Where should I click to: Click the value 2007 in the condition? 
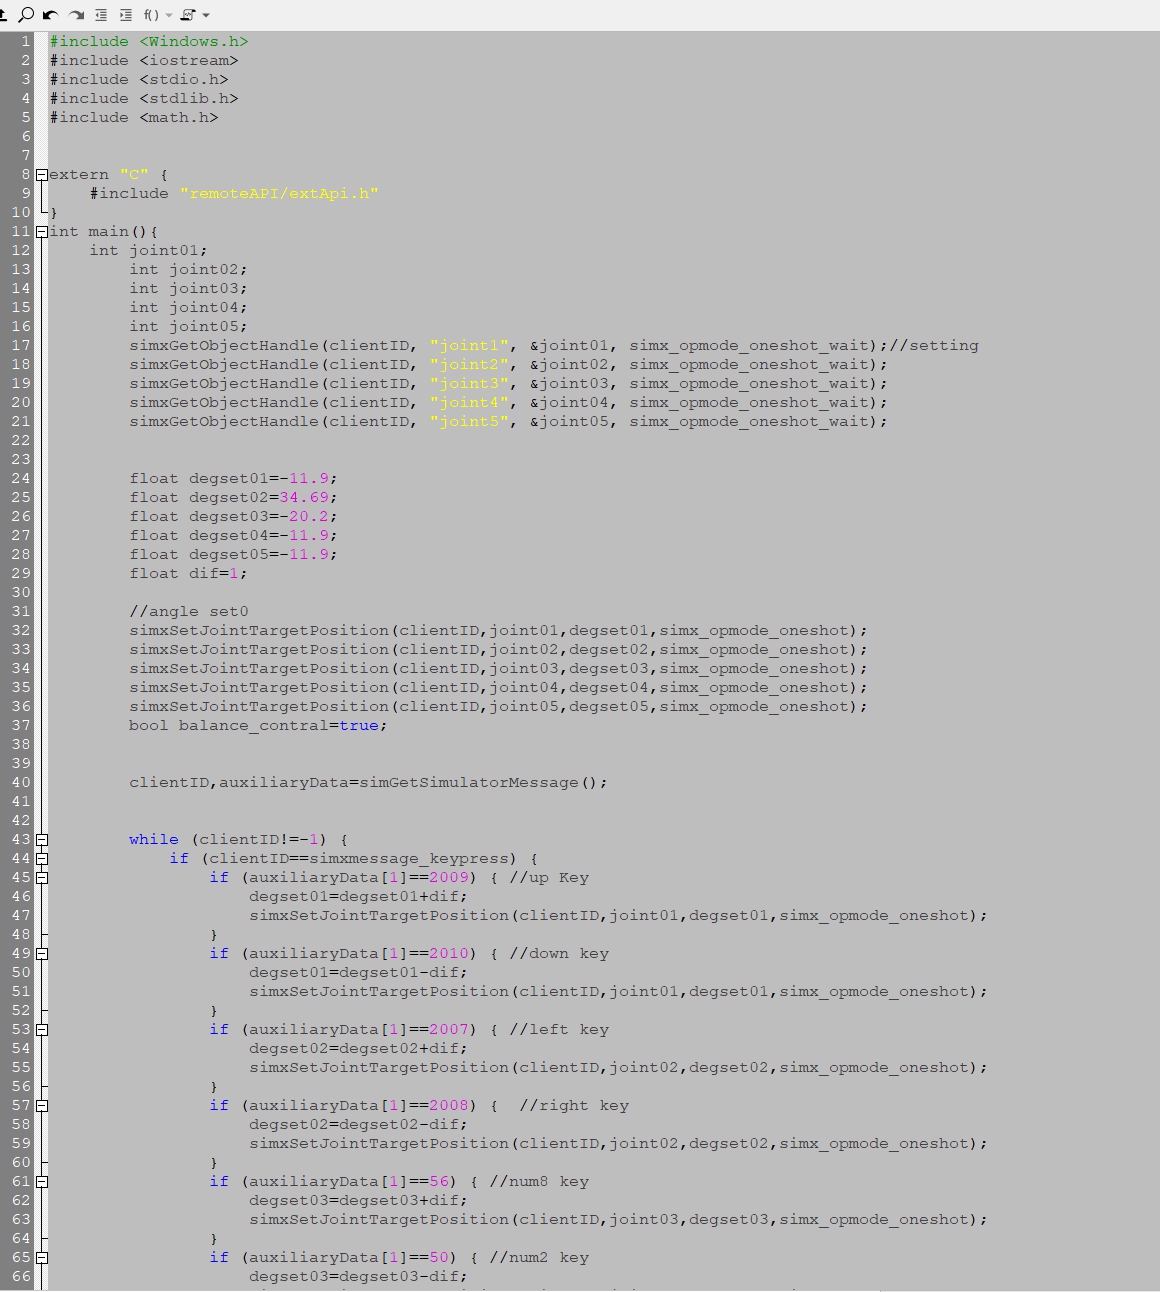(449, 1029)
